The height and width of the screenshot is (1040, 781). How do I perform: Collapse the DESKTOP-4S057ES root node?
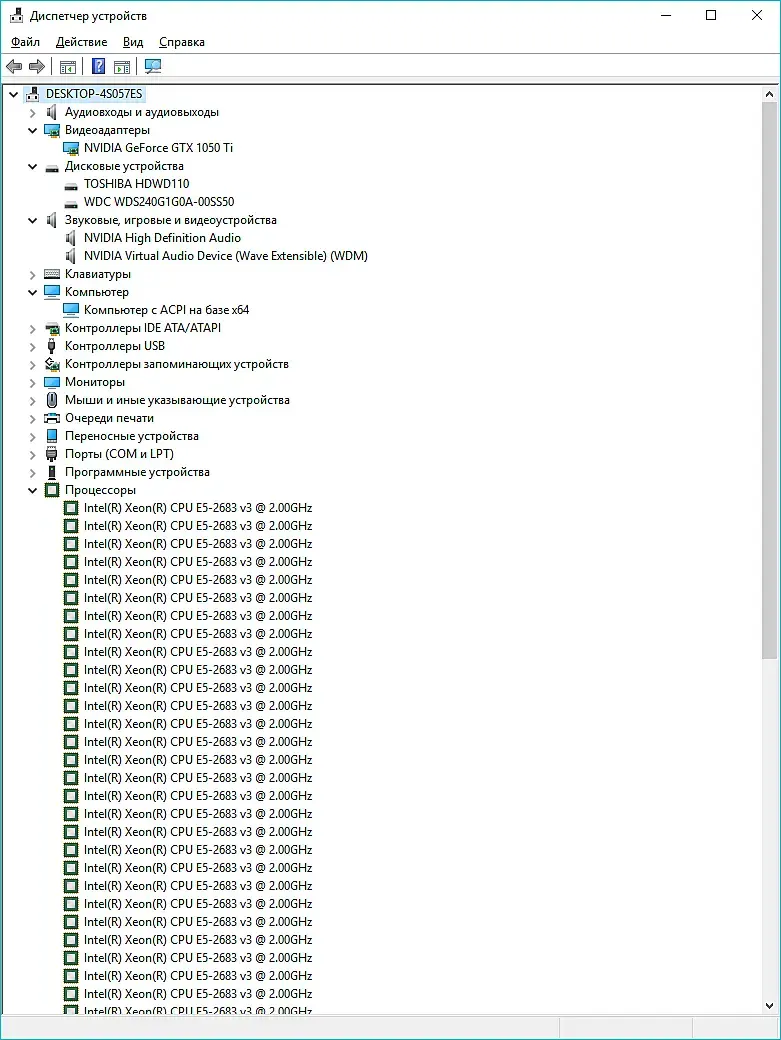13,94
